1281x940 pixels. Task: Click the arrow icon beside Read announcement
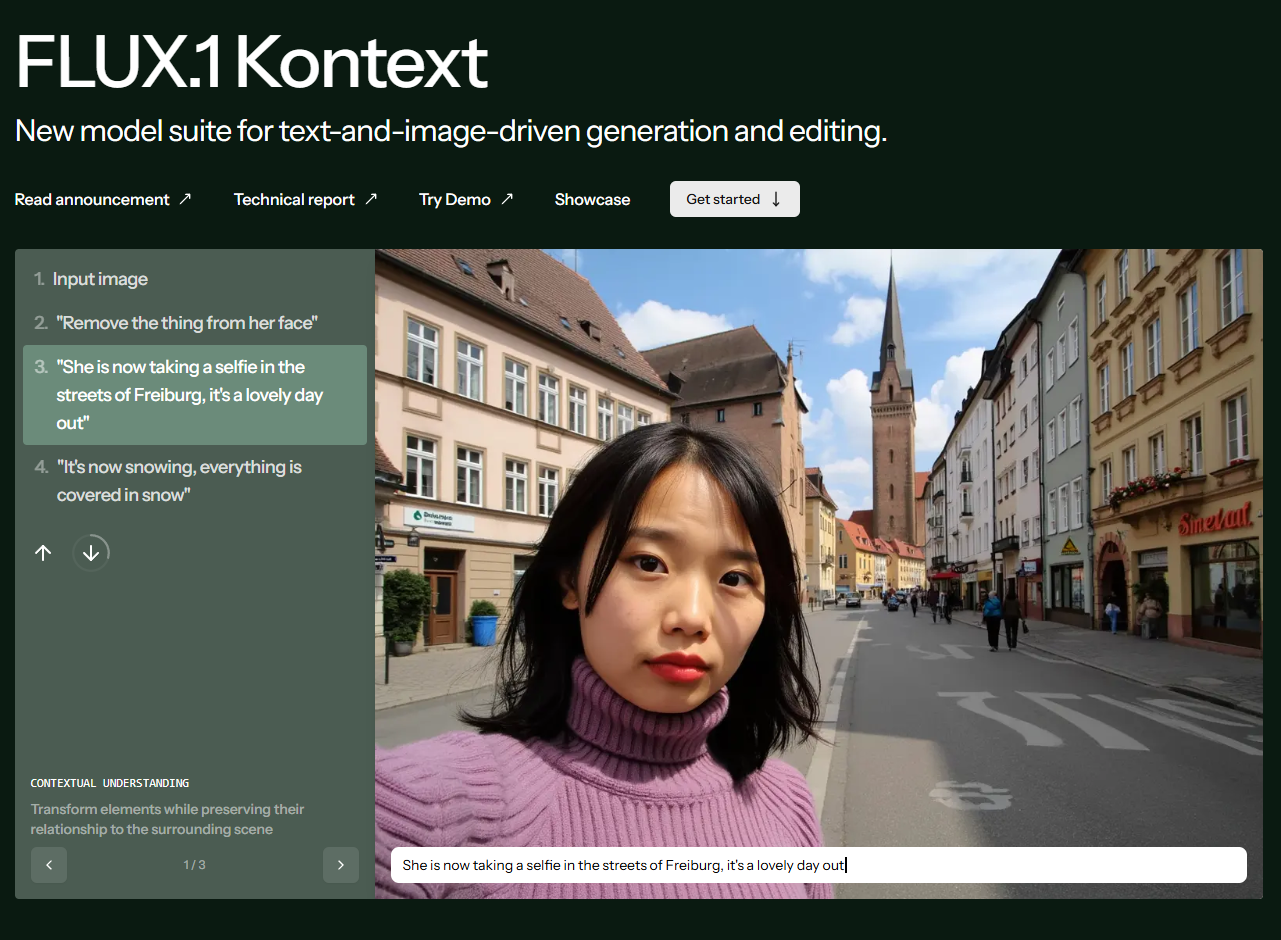pyautogui.click(x=185, y=199)
